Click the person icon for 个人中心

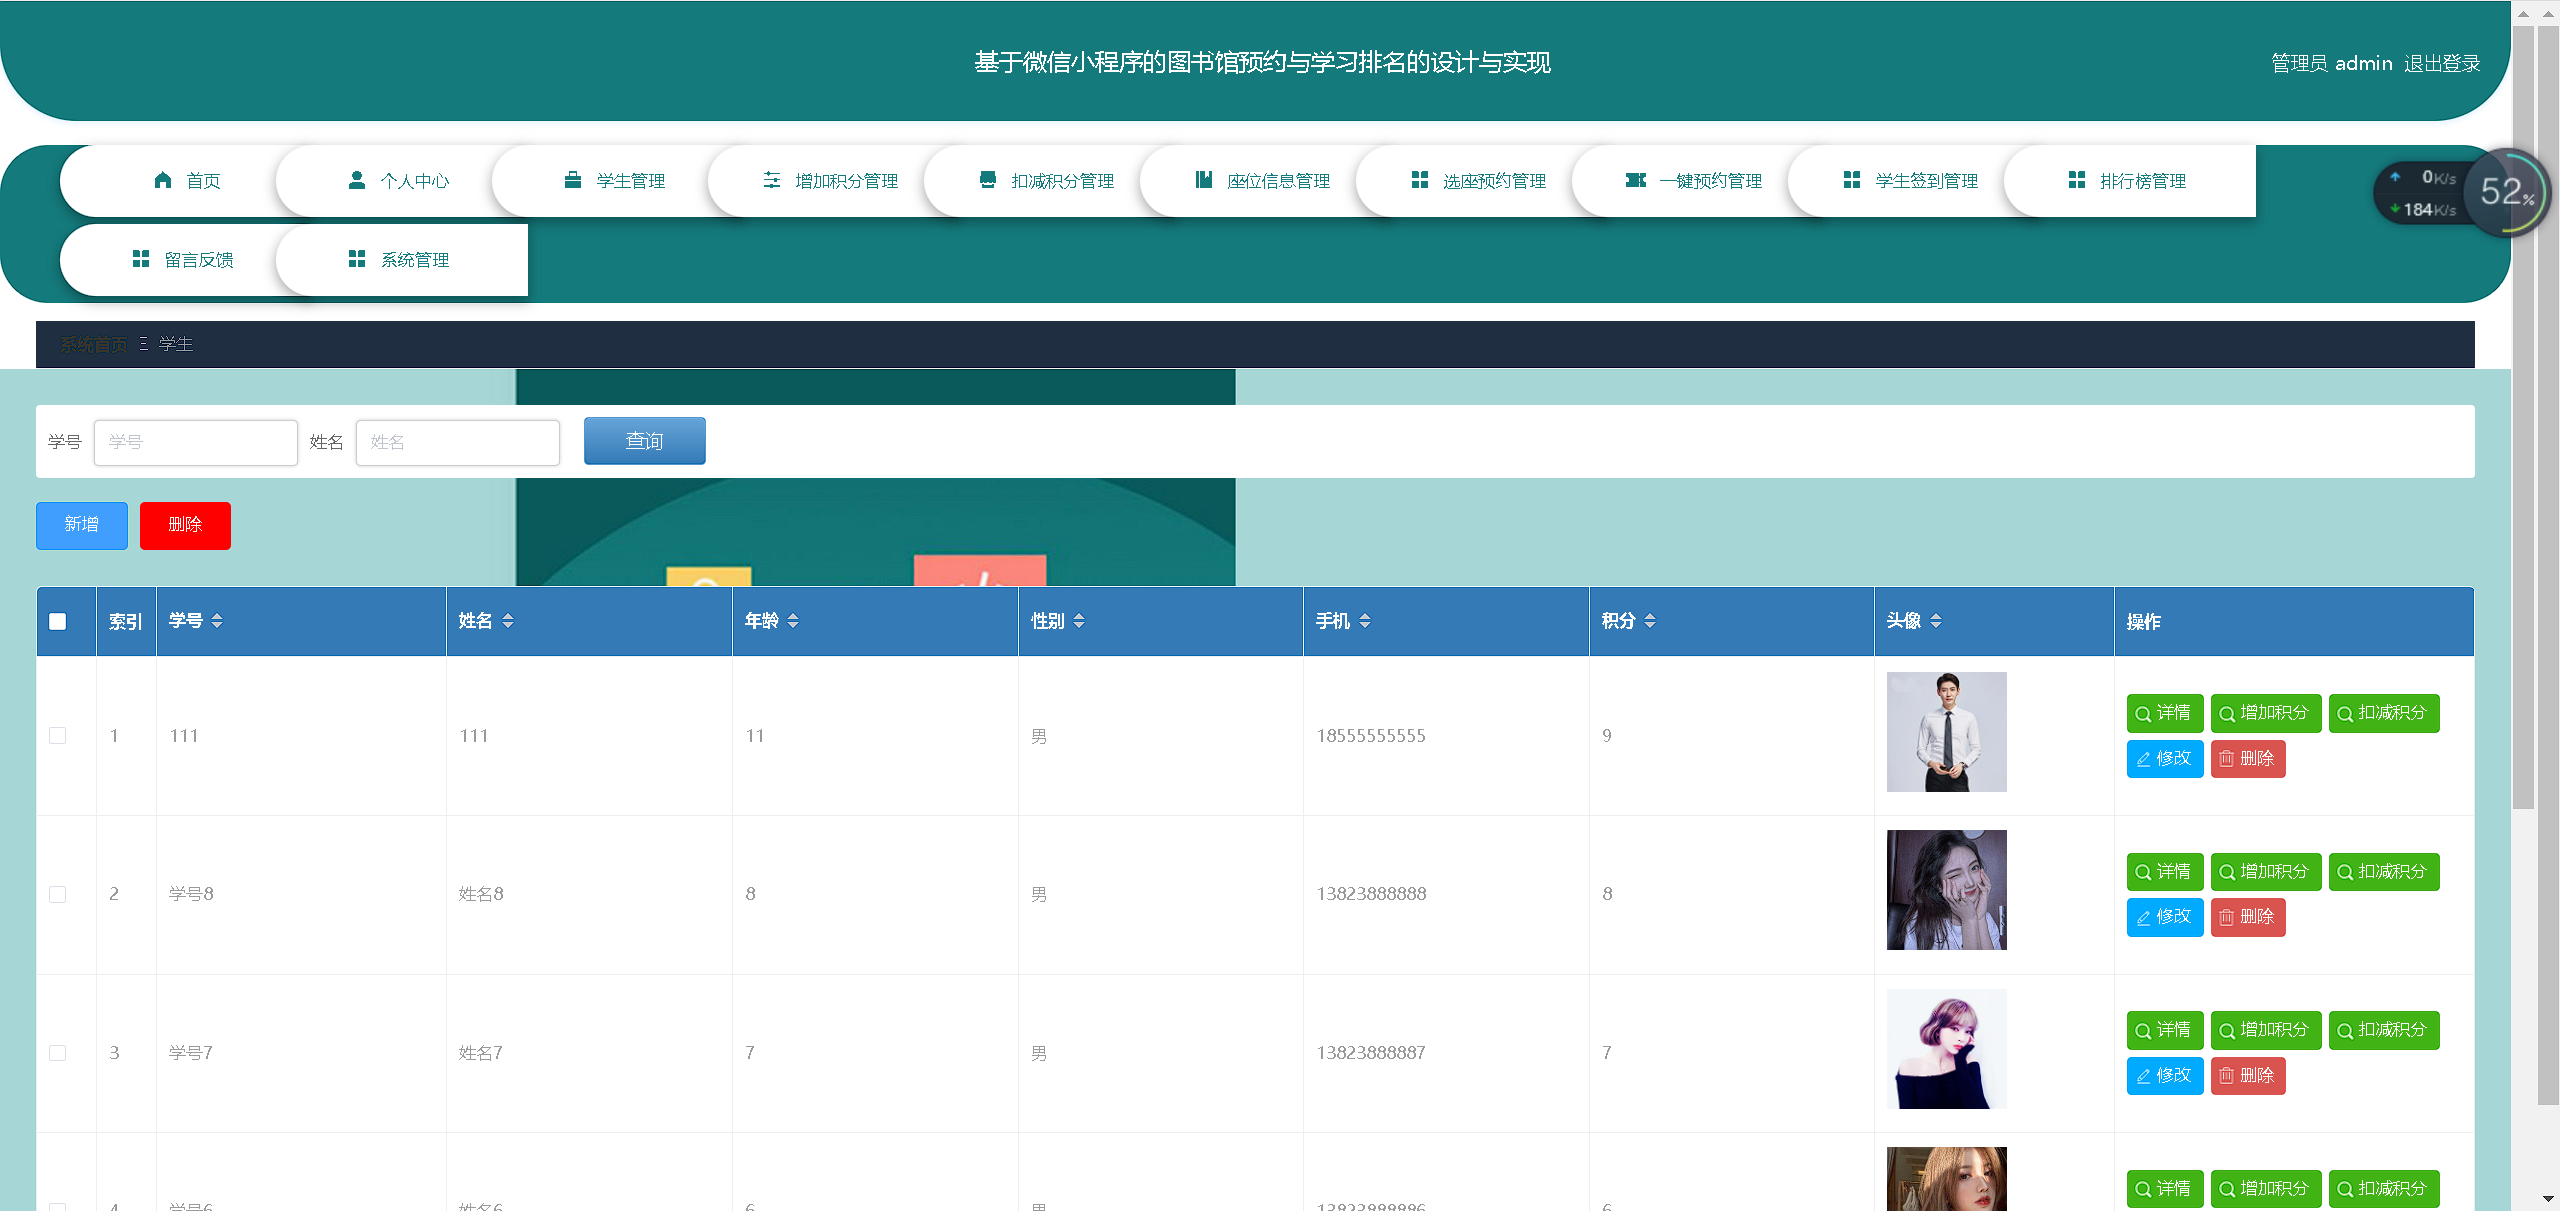pyautogui.click(x=357, y=180)
